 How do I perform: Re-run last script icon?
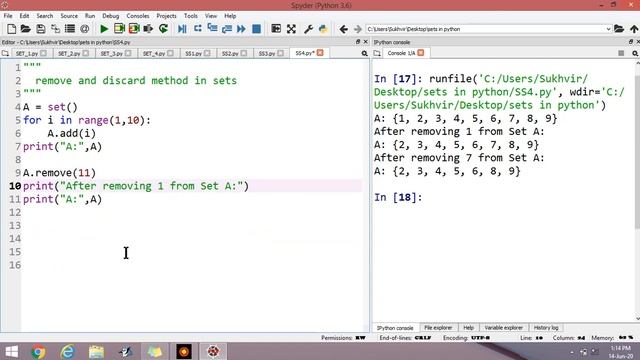click(163, 29)
